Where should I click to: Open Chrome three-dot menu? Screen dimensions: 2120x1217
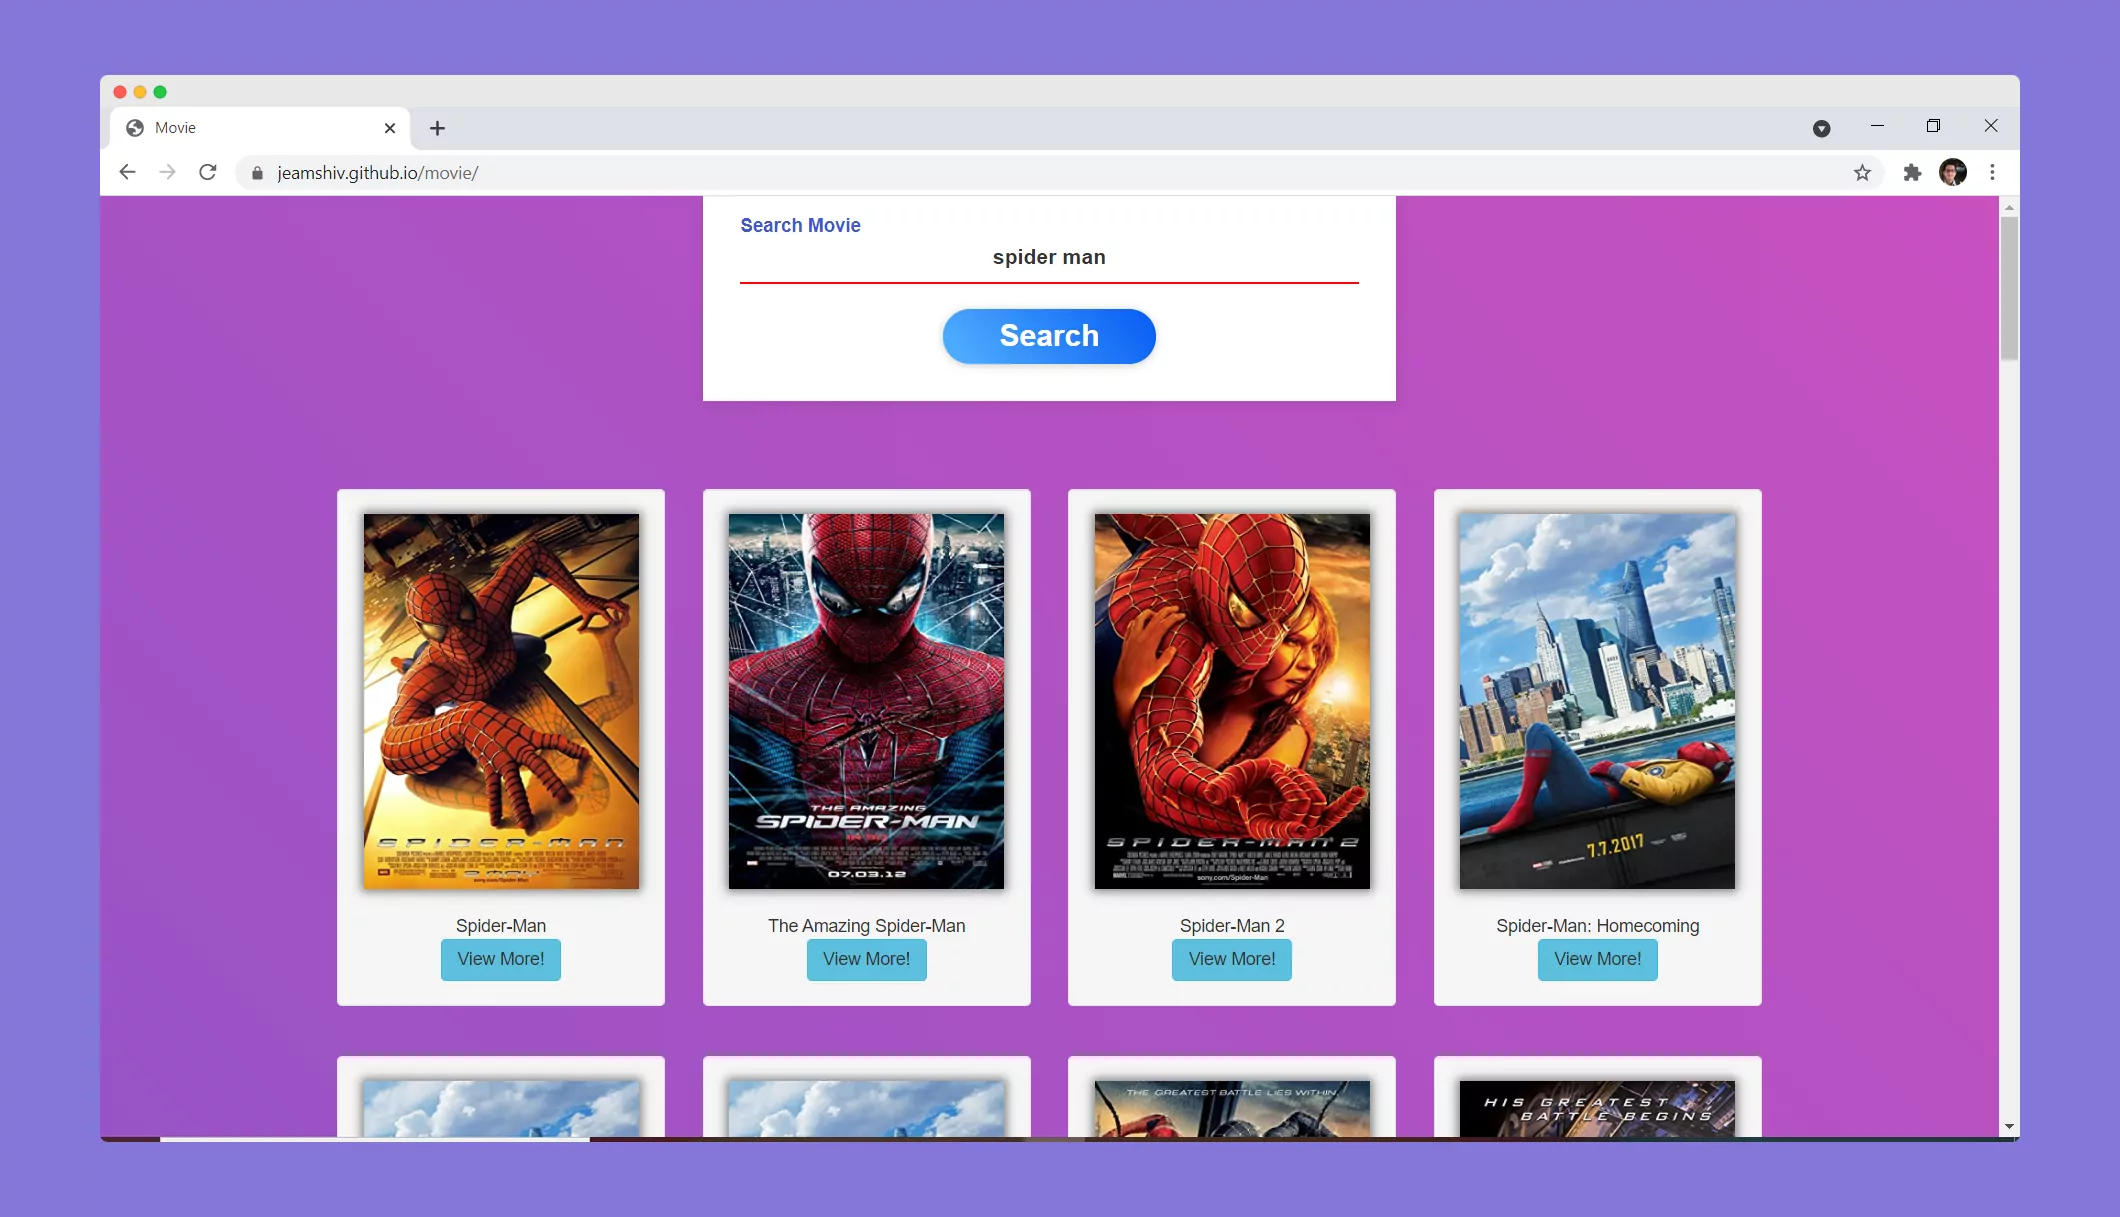click(x=1992, y=173)
